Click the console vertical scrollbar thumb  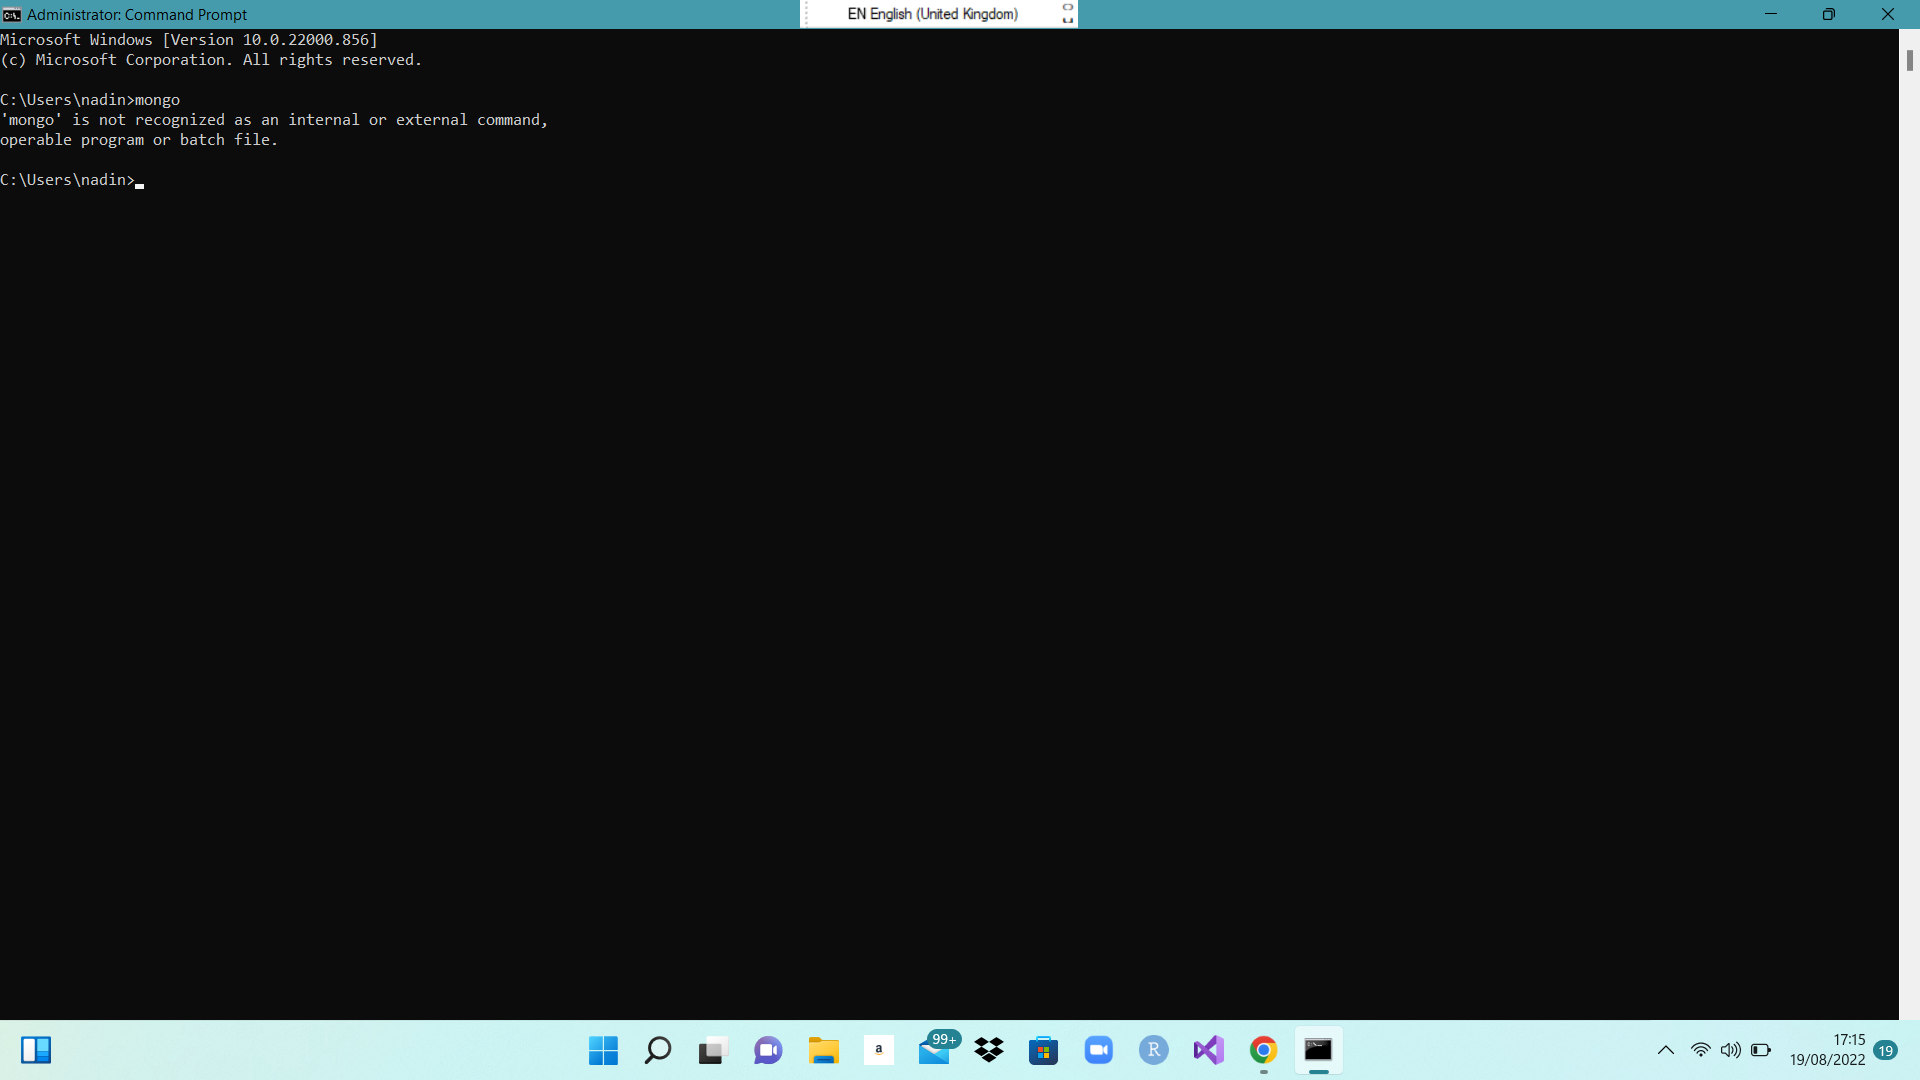(1909, 60)
